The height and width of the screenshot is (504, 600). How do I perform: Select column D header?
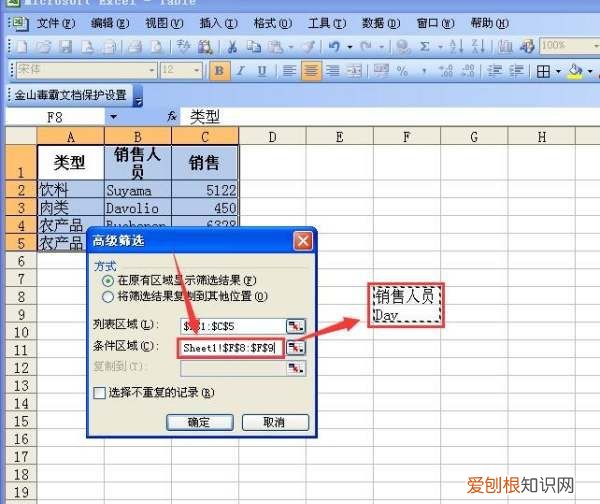click(x=272, y=137)
